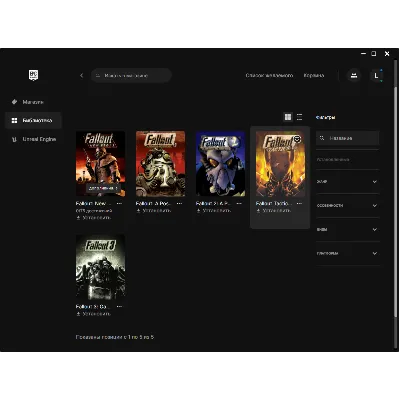Switch to grid view layout
The height and width of the screenshot is (400, 400).
(x=288, y=117)
